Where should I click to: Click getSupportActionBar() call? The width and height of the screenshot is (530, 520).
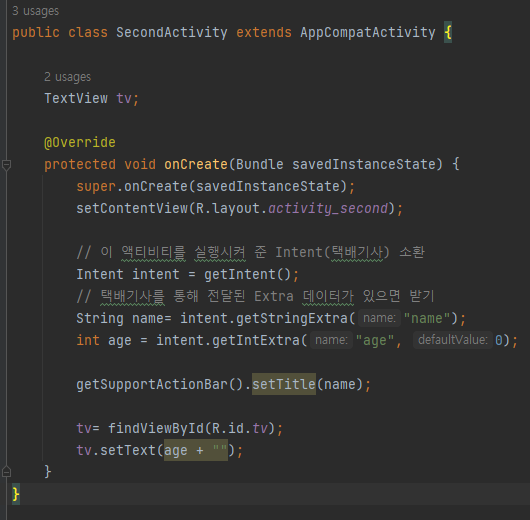click(x=159, y=384)
